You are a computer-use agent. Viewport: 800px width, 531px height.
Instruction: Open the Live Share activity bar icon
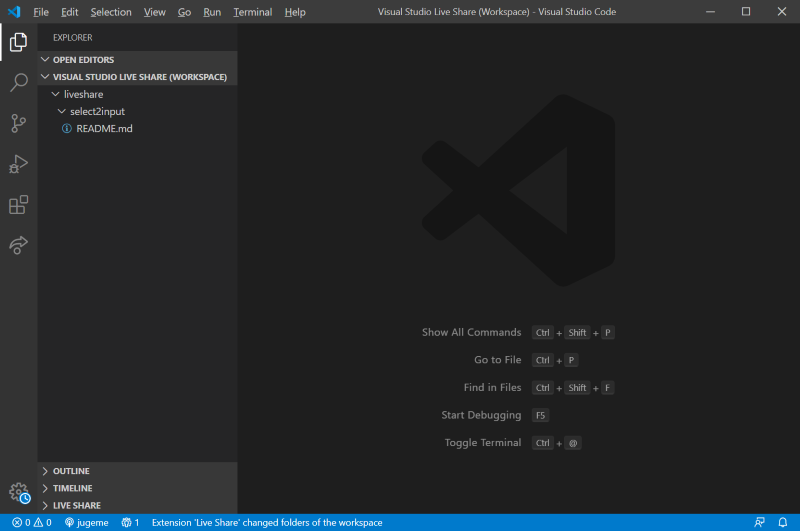coord(18,245)
